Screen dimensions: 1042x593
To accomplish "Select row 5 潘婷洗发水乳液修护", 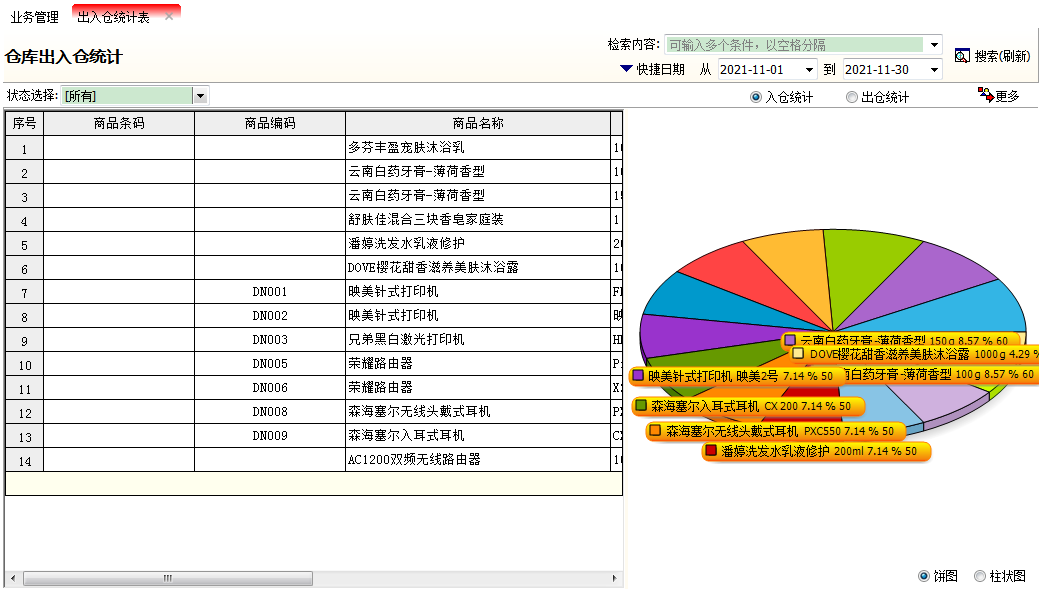I will pyautogui.click(x=314, y=243).
